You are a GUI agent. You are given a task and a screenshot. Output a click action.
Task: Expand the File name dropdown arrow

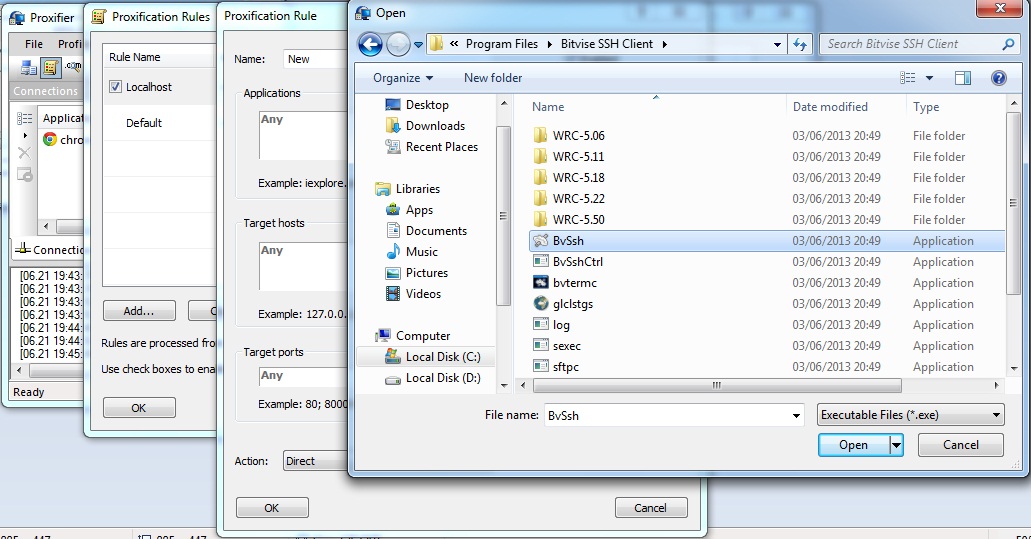[x=796, y=415]
